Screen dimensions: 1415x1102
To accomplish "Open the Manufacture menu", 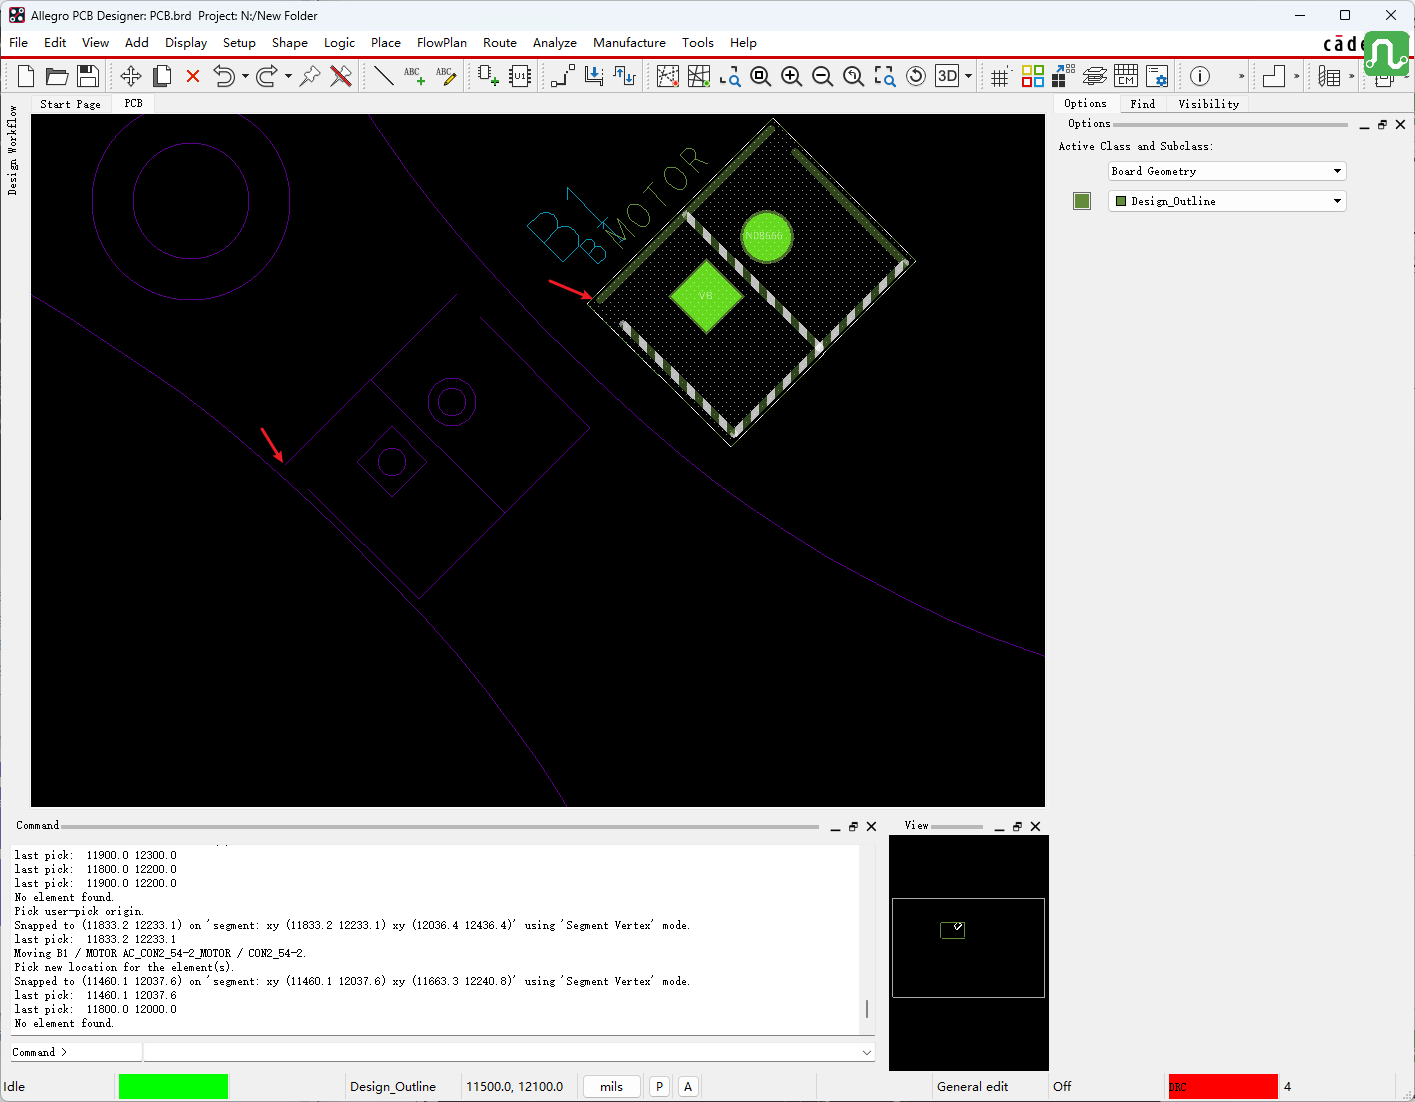I will coord(629,42).
